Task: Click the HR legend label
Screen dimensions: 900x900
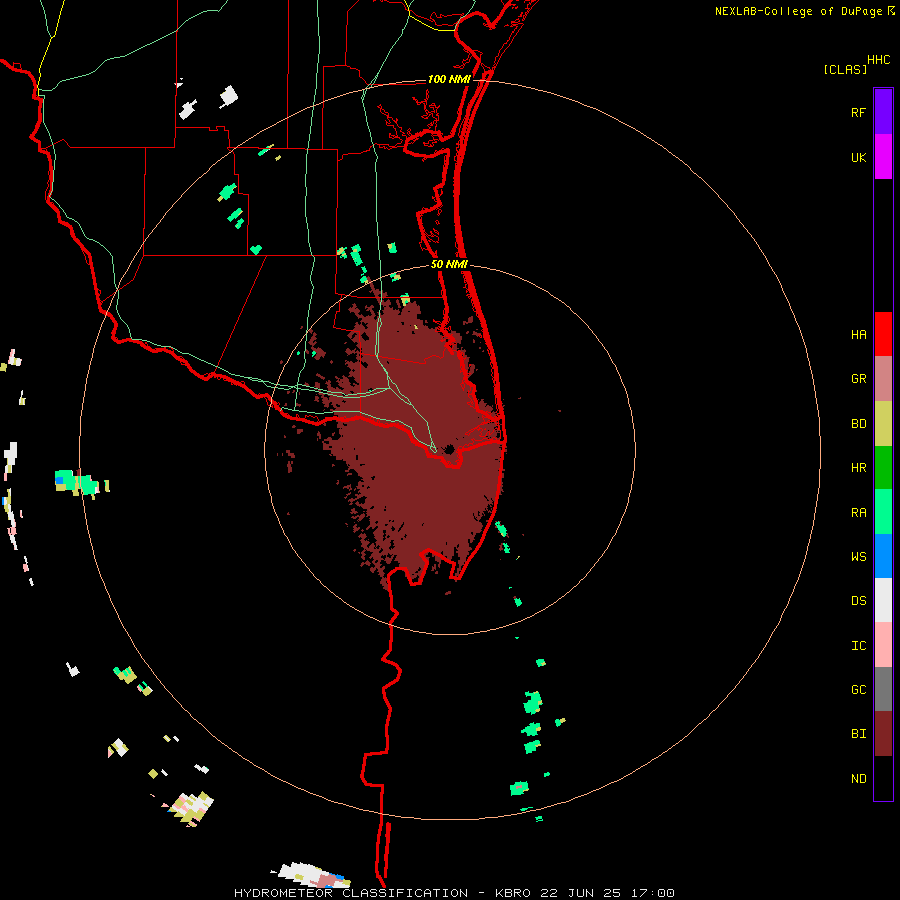Action: (858, 468)
